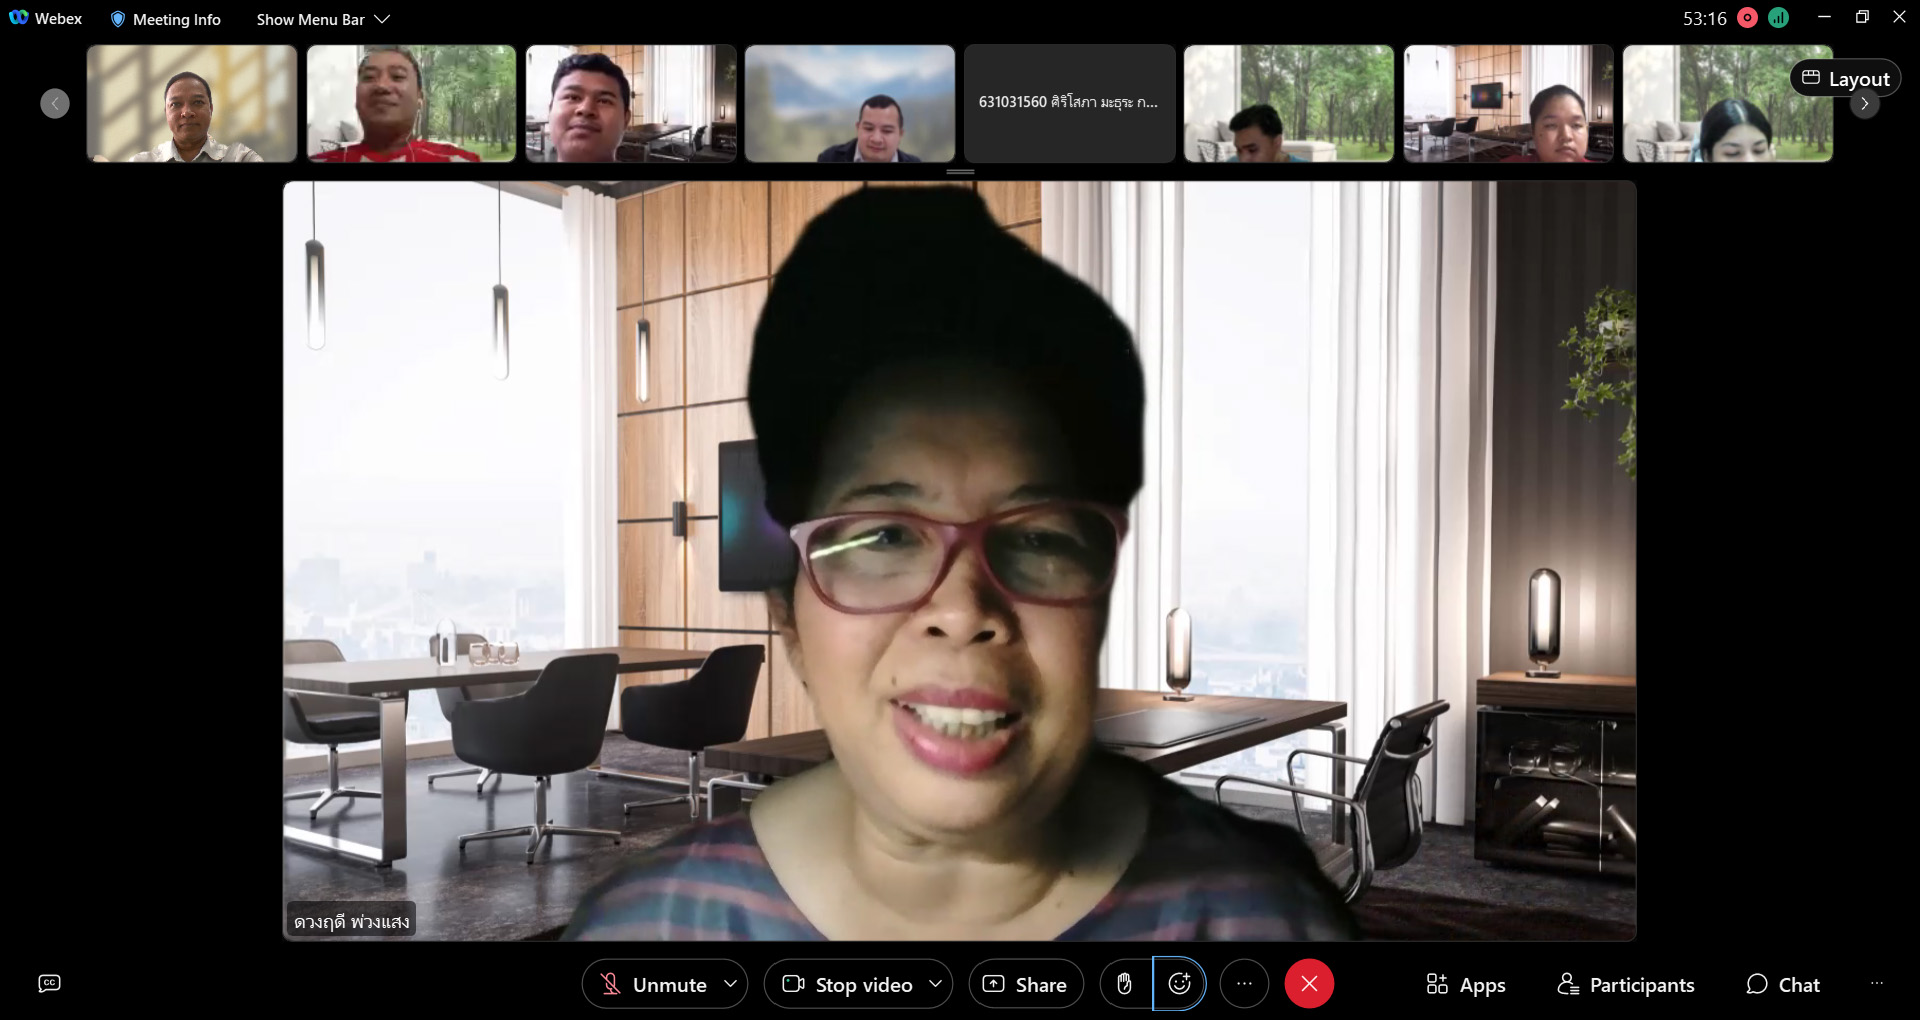Click the Share button
Image resolution: width=1920 pixels, height=1020 pixels.
[1026, 984]
